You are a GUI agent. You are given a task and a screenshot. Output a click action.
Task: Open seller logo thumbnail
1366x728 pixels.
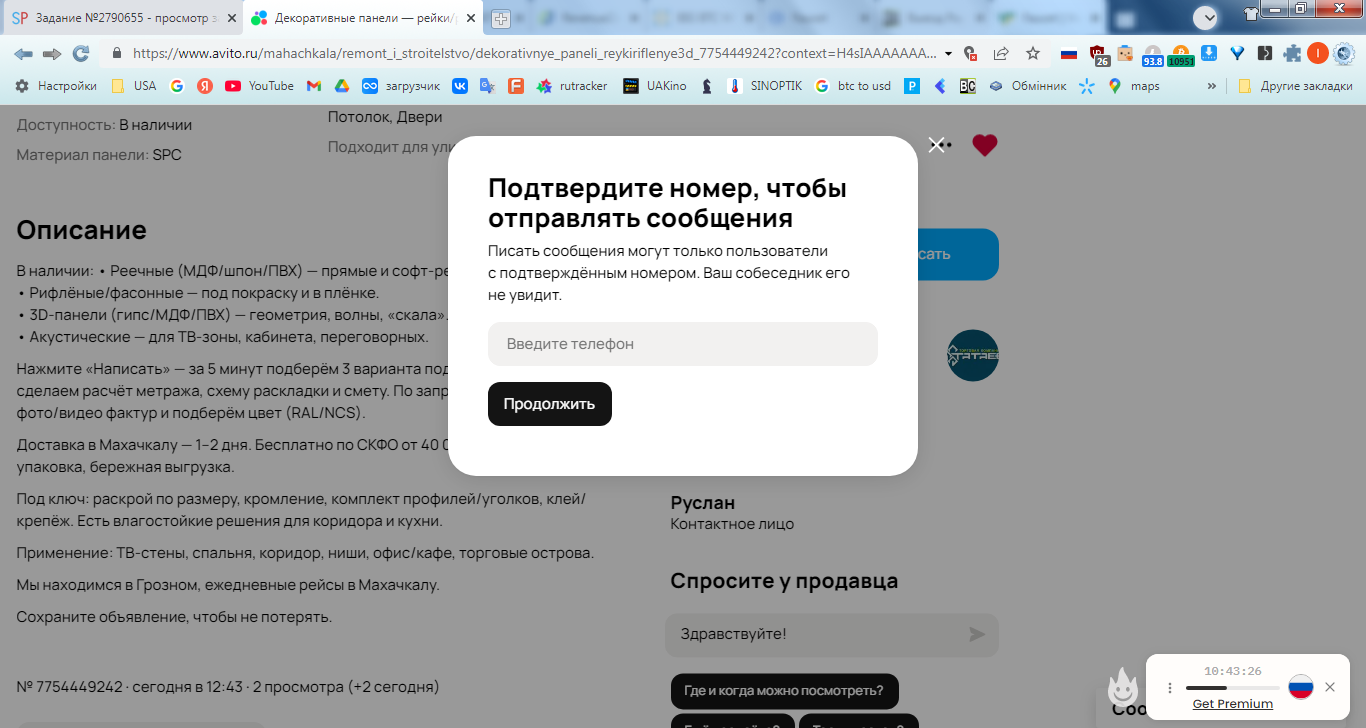click(973, 355)
